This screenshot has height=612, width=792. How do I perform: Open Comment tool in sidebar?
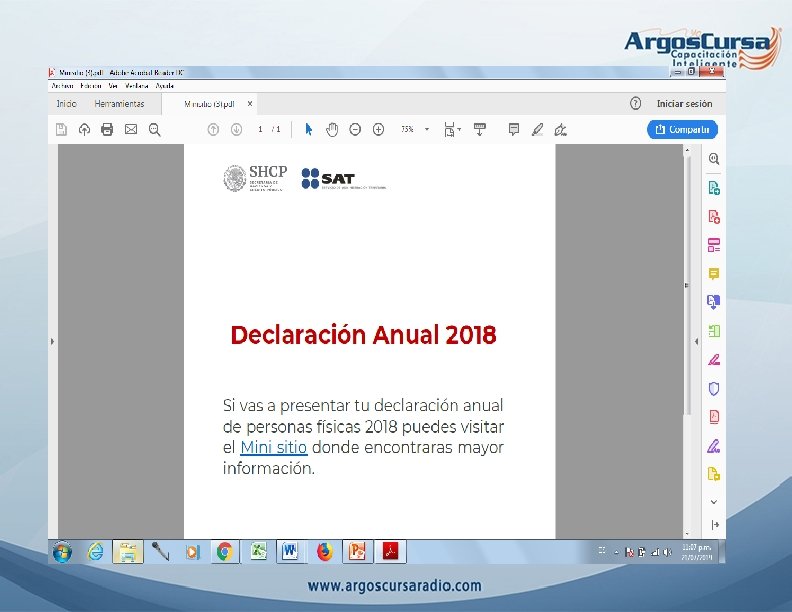pos(714,274)
